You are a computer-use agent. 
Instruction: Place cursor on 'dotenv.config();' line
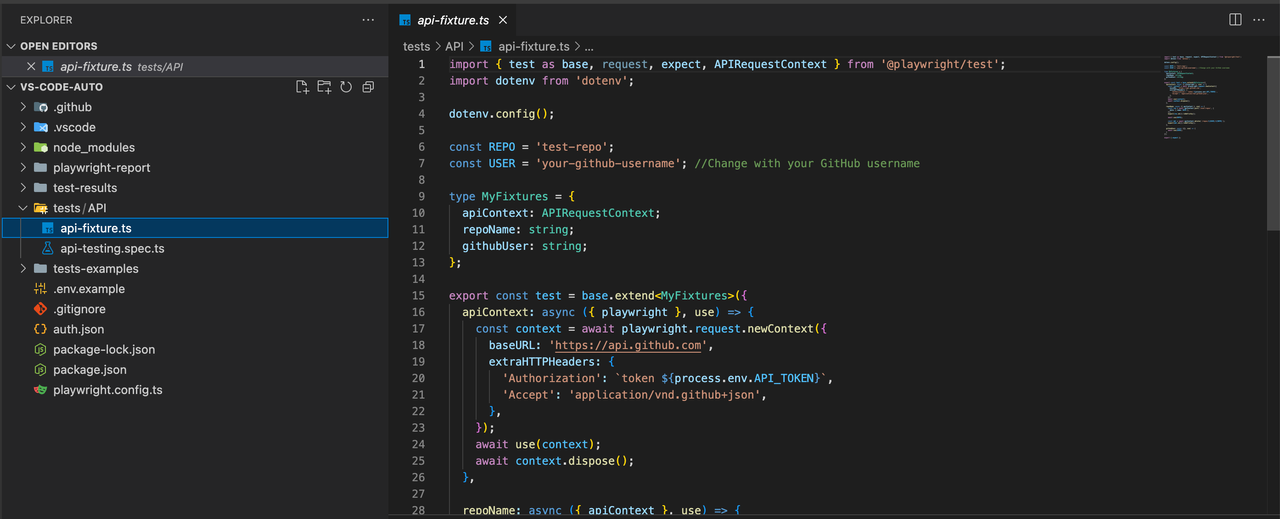click(502, 113)
